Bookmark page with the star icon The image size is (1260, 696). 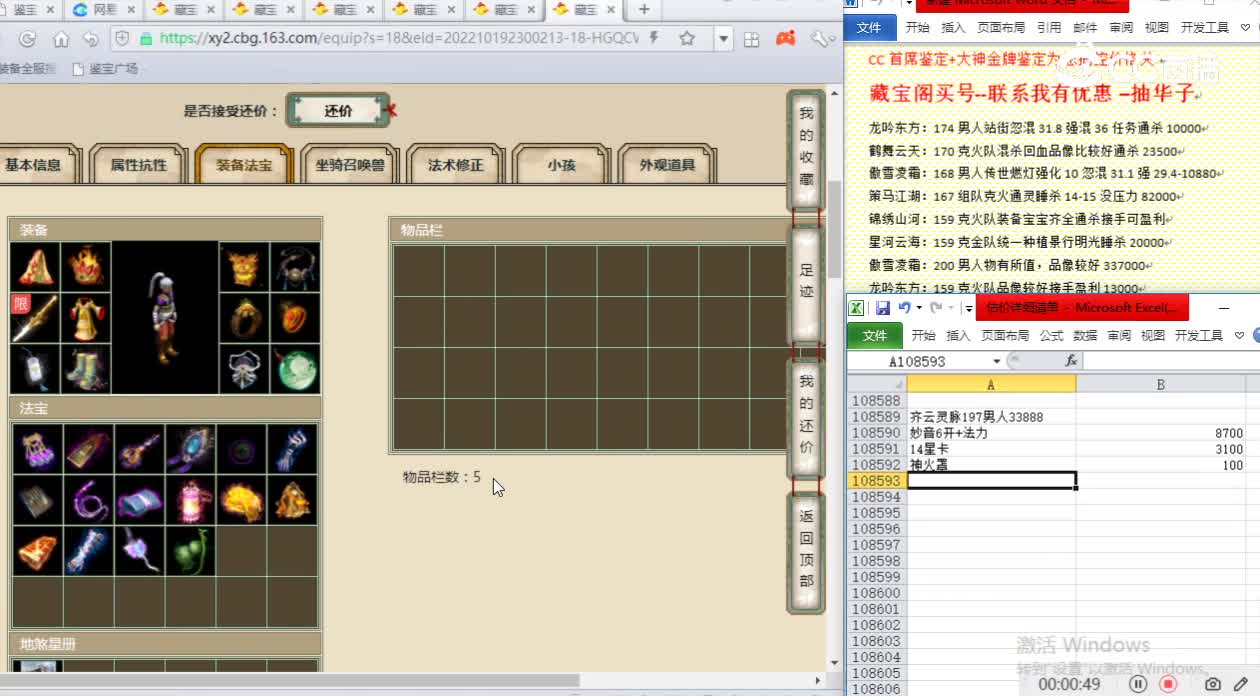coord(687,39)
